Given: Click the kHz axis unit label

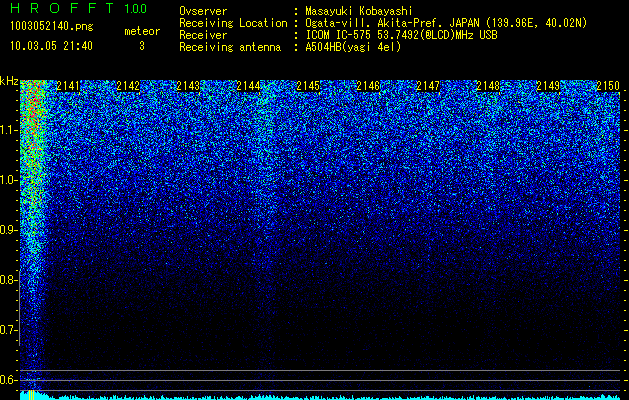Looking at the screenshot, I should [9, 81].
